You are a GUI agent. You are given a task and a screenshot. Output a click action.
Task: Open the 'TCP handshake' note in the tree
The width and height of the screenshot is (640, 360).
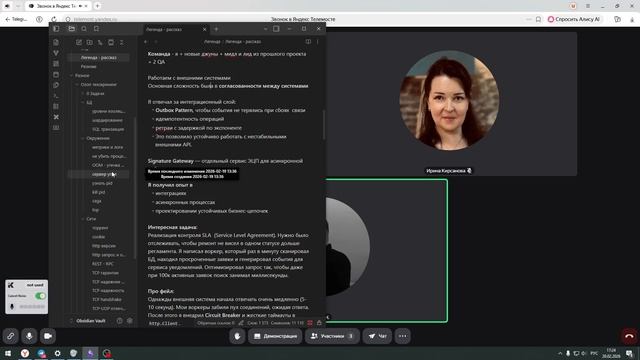106,300
